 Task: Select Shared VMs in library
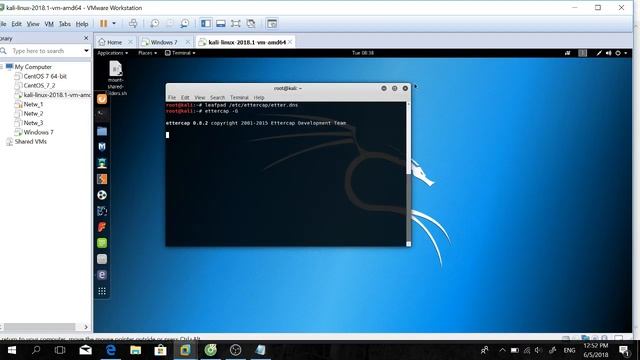pyautogui.click(x=27, y=142)
